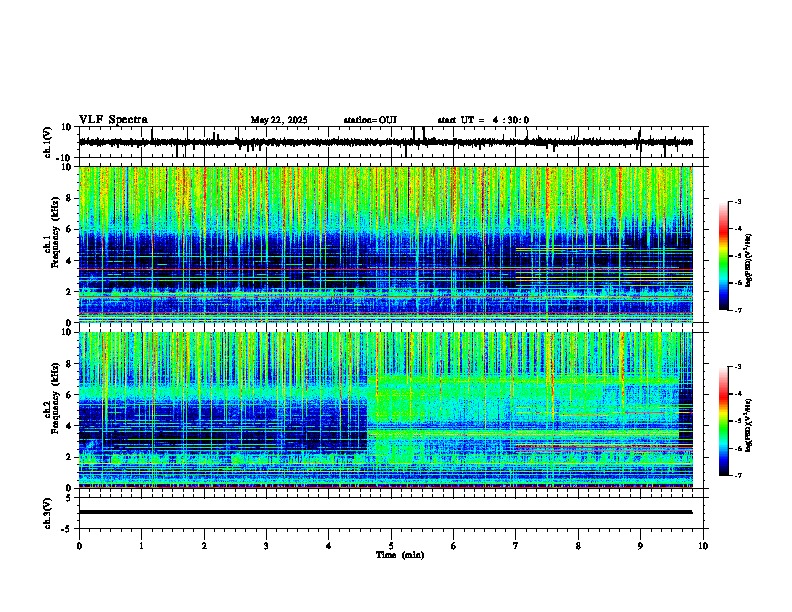Select the "start UT = 4:30:0" text
This screenshot has width=792, height=612.
click(x=483, y=120)
